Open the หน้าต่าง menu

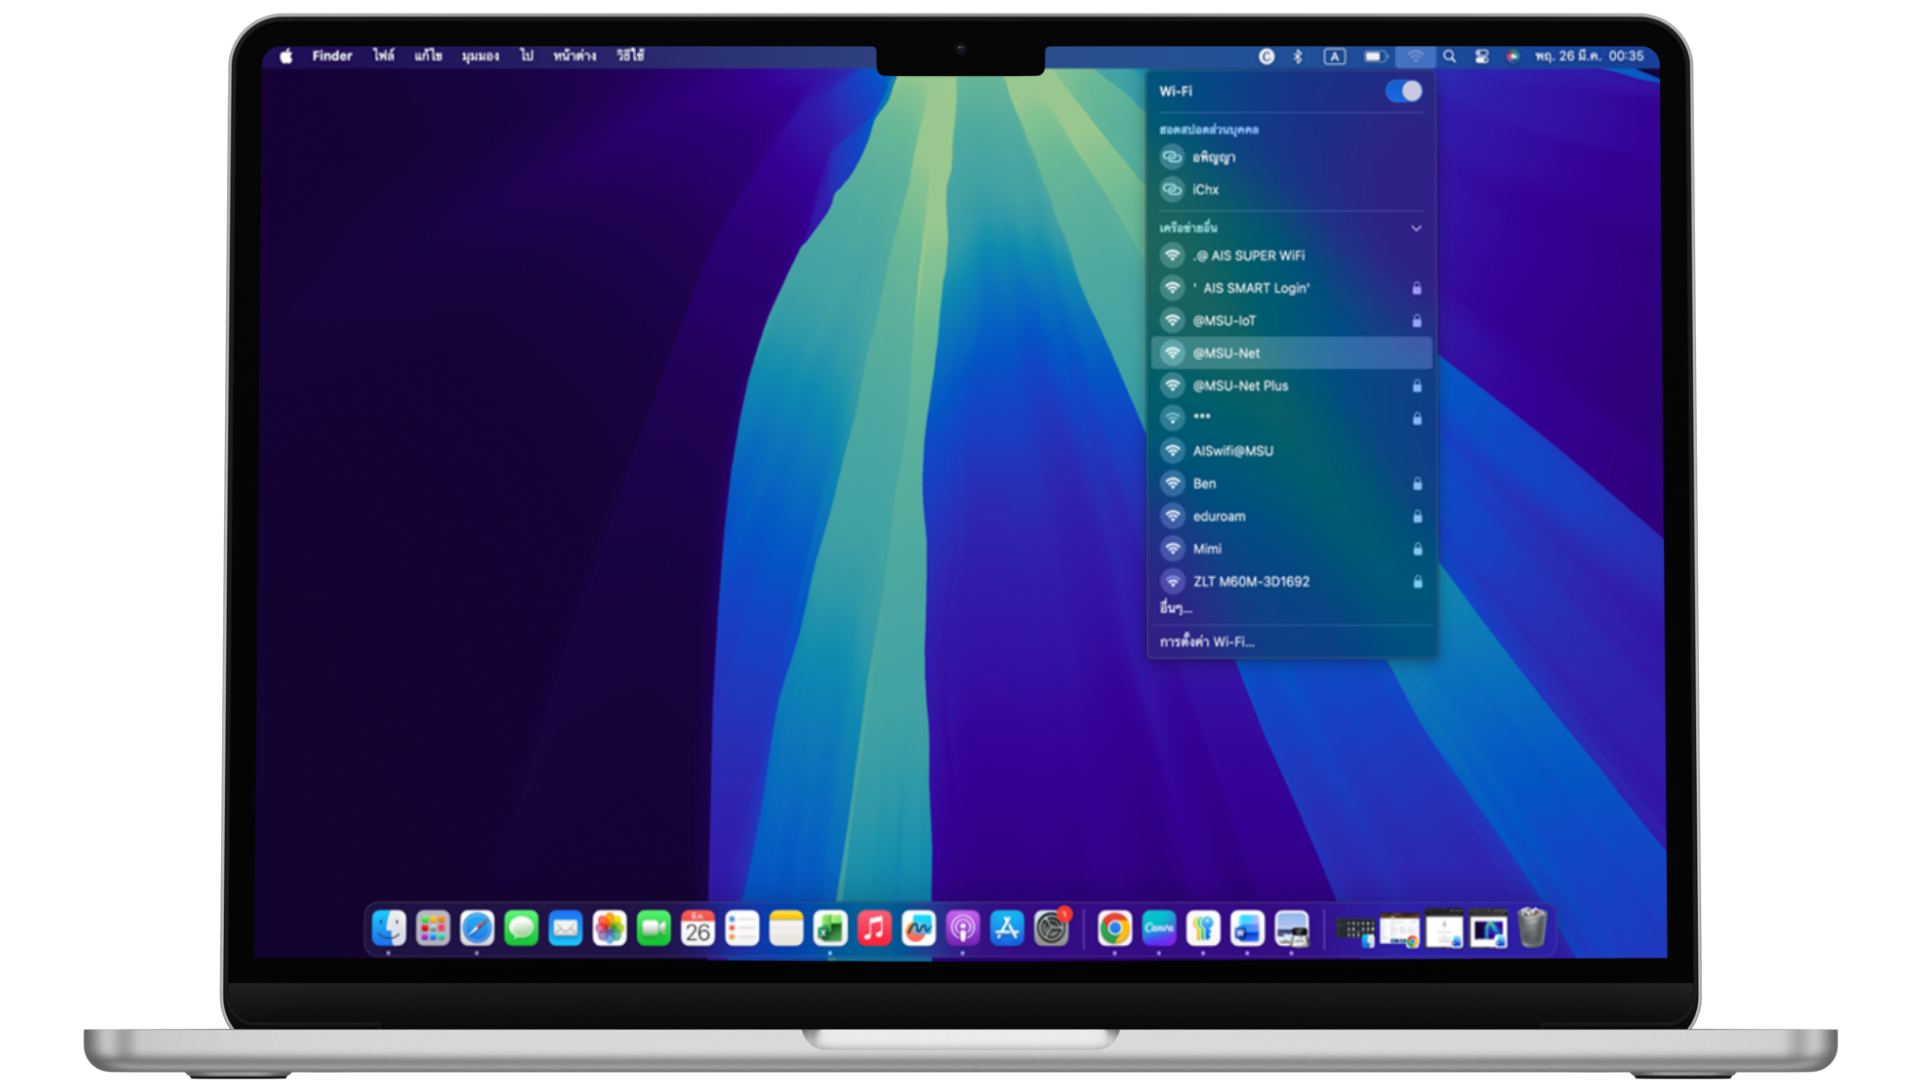coord(574,56)
